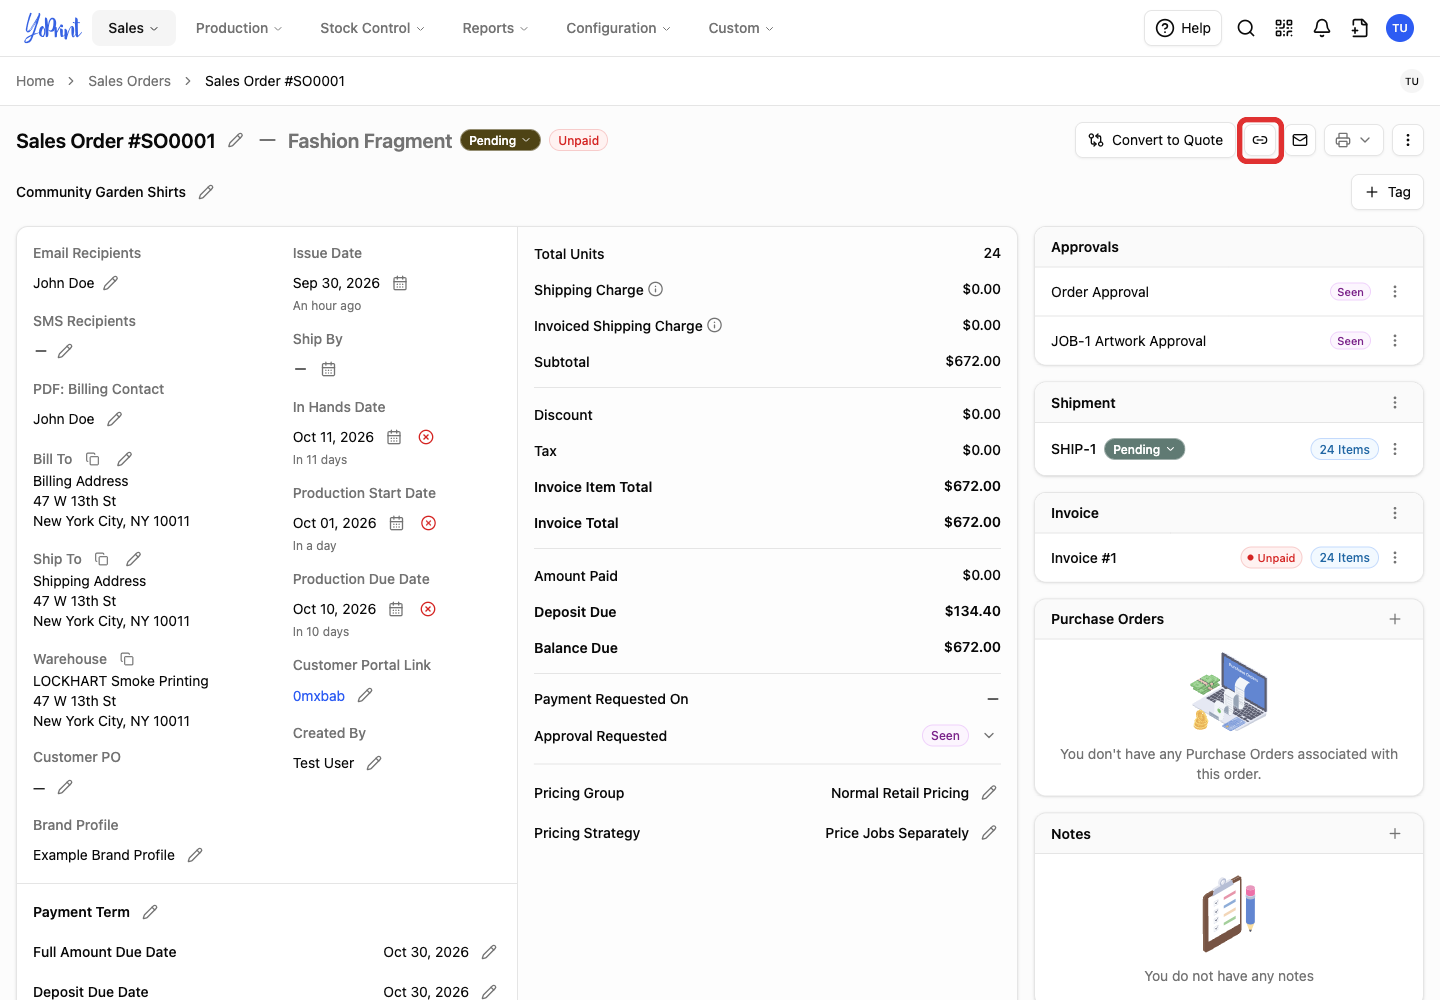This screenshot has width=1440, height=1000.
Task: Open the search icon in top bar
Action: 1246,28
